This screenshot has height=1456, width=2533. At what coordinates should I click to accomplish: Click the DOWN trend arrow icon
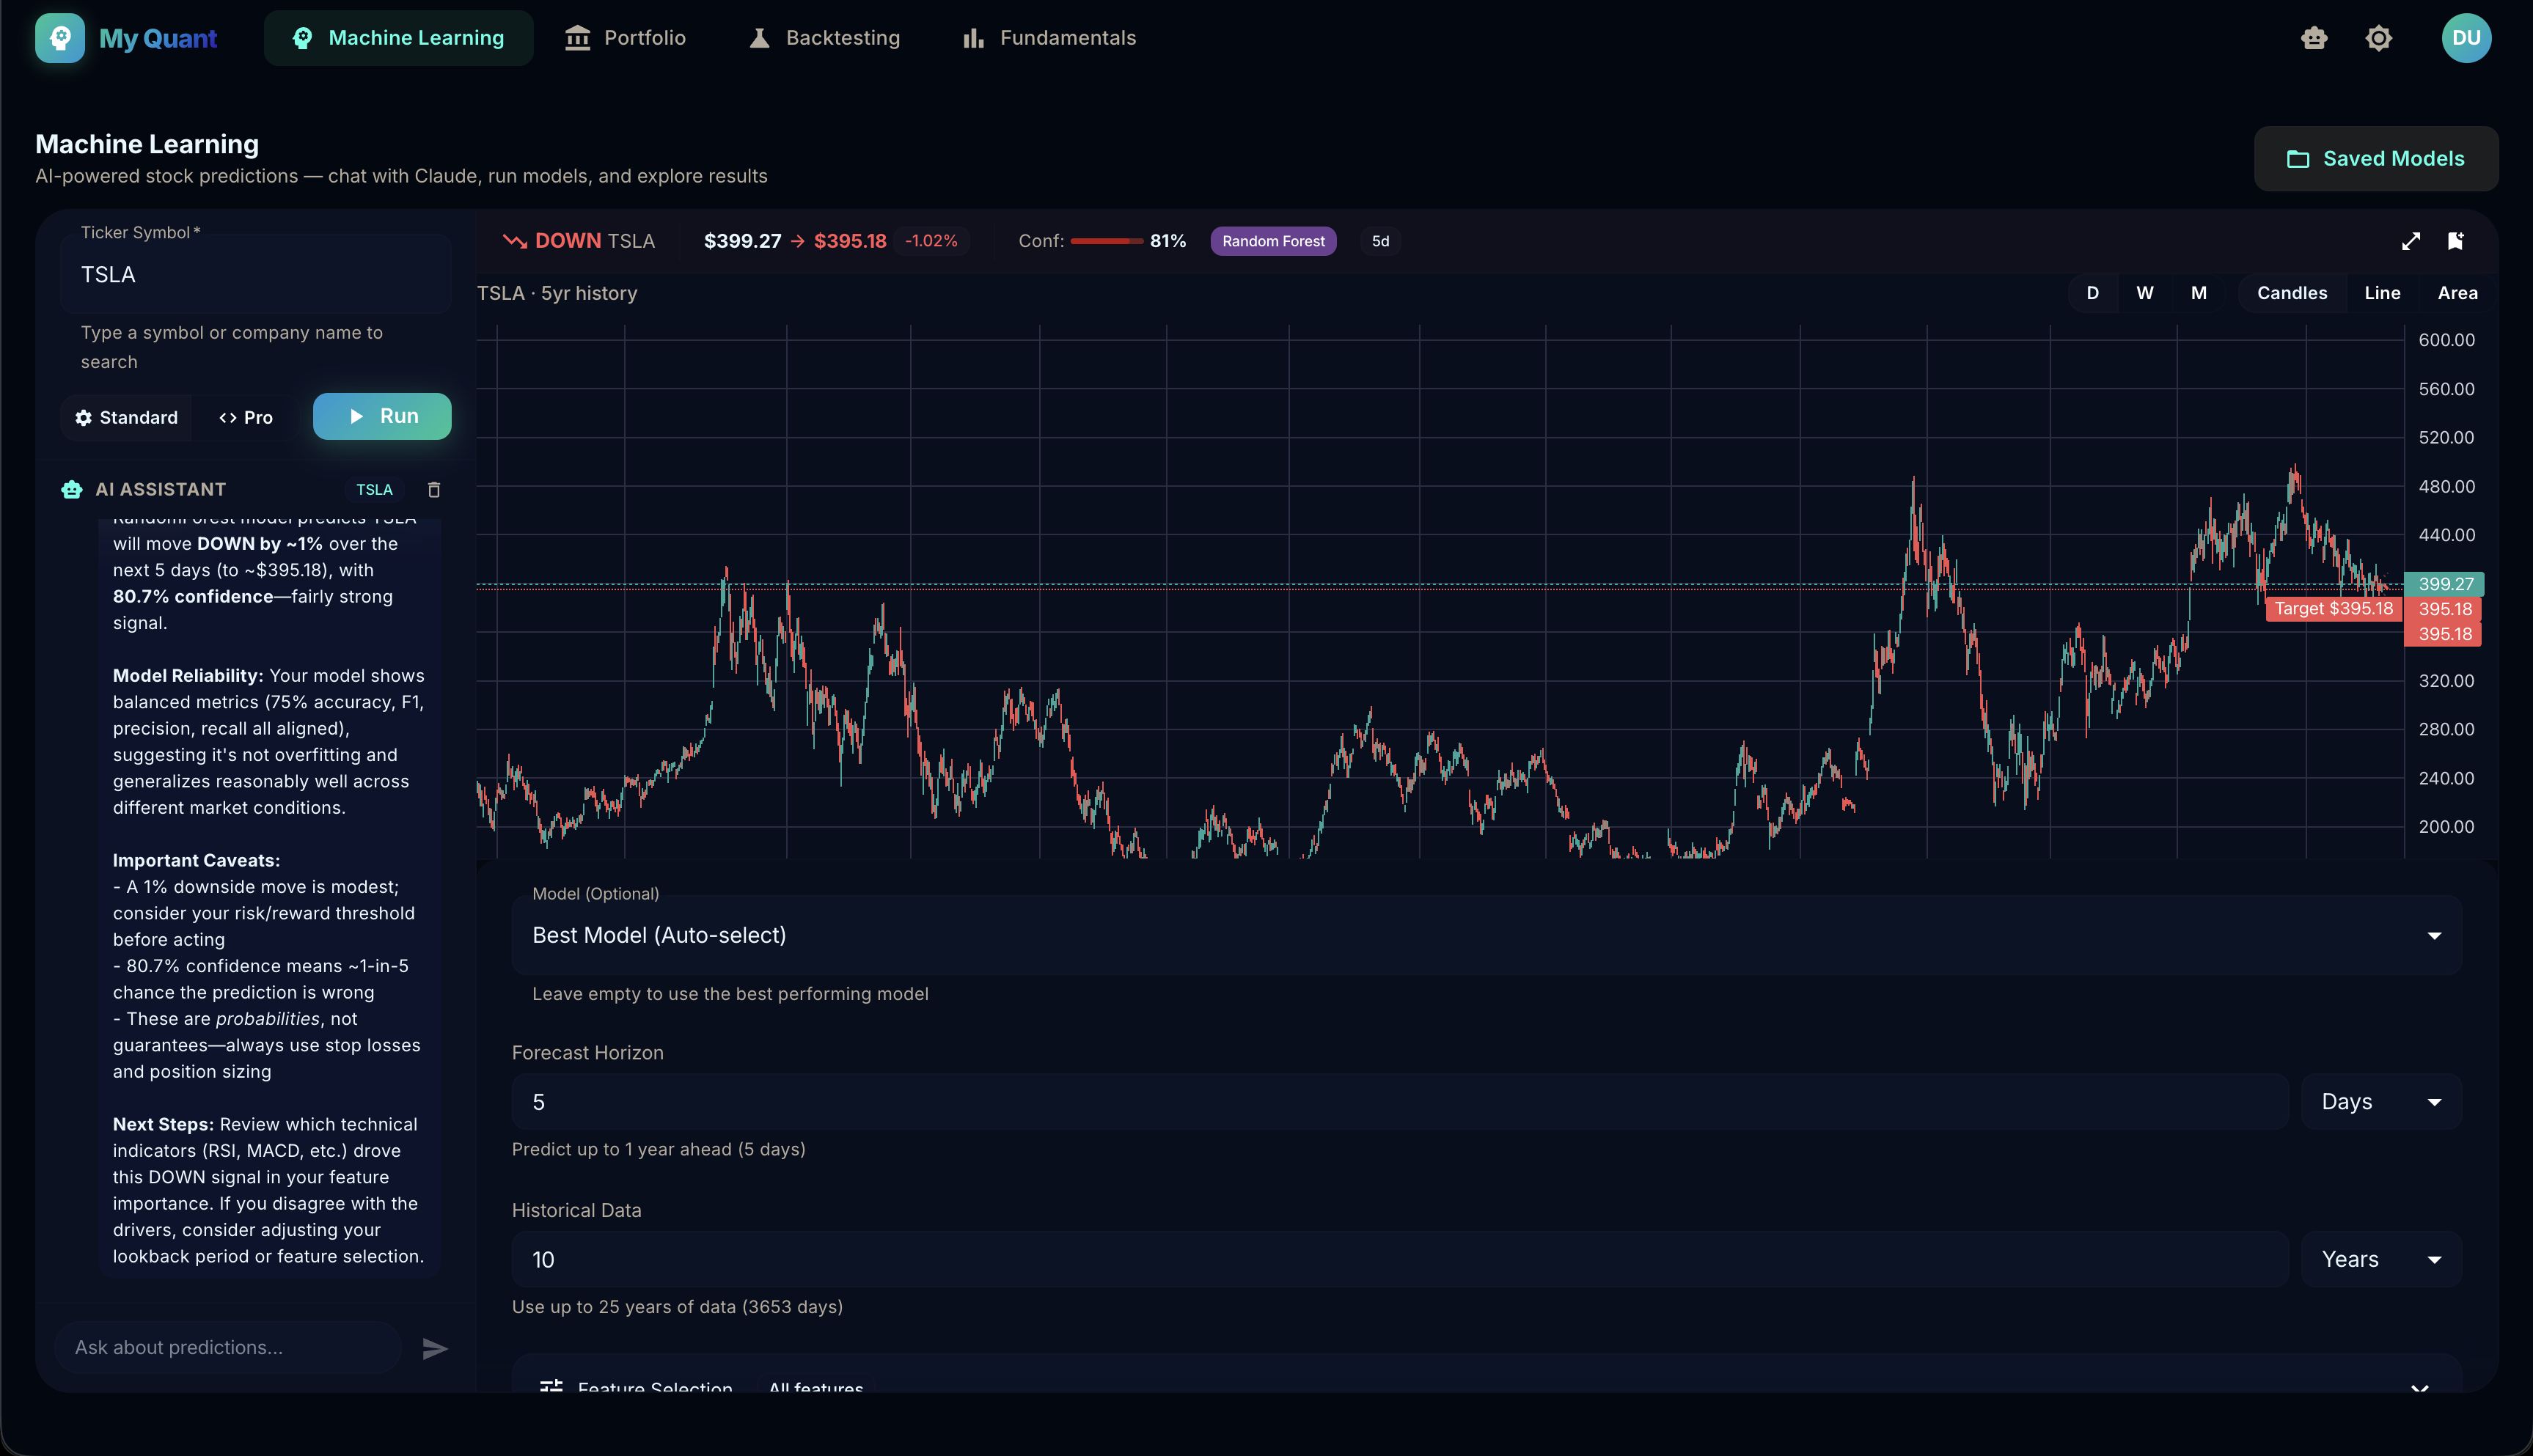pos(515,241)
